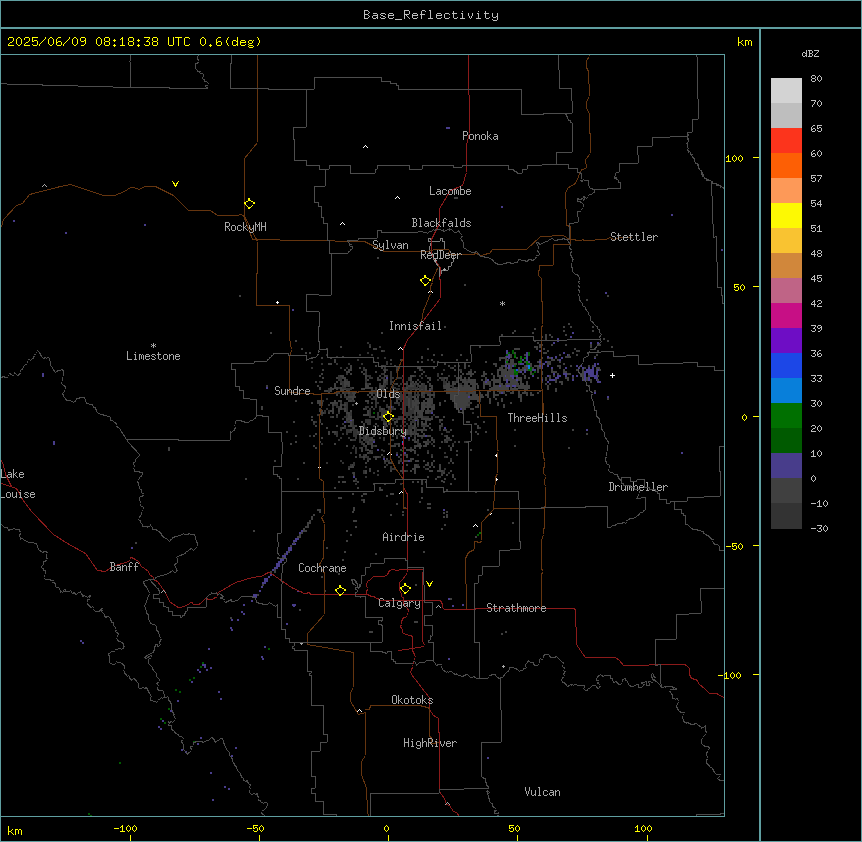This screenshot has height=842, width=862.
Task: Click the Cochrane town label
Action: 323,568
